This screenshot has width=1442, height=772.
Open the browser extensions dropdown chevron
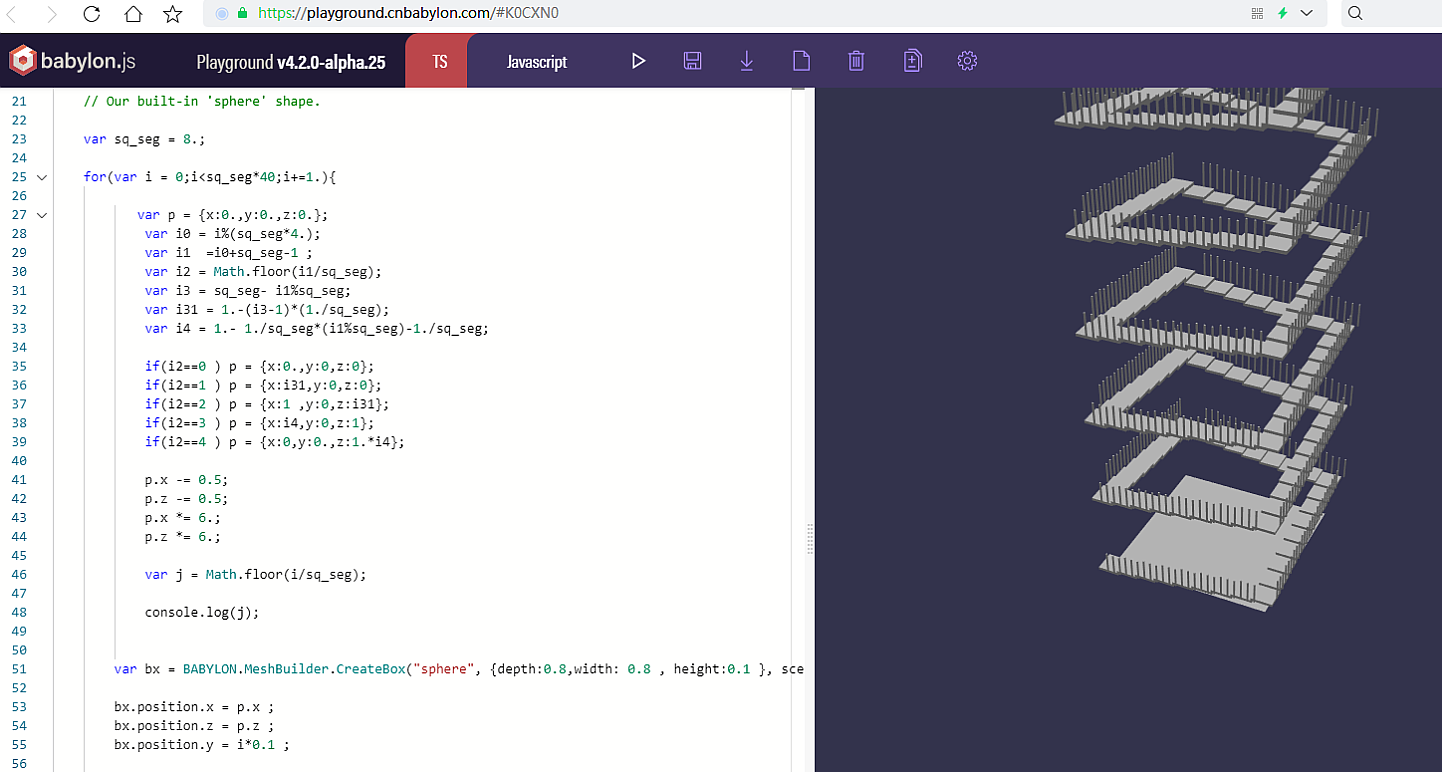(x=1306, y=13)
